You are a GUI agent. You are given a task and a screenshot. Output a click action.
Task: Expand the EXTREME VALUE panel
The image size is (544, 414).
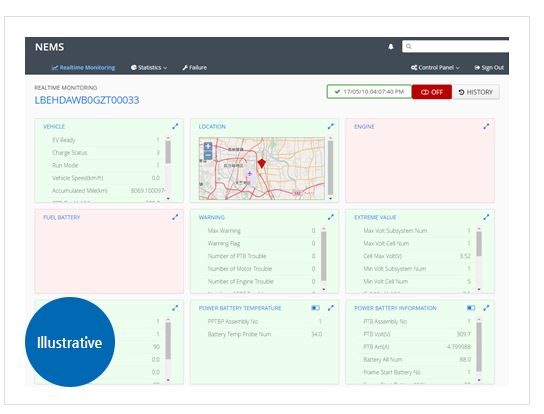click(486, 217)
